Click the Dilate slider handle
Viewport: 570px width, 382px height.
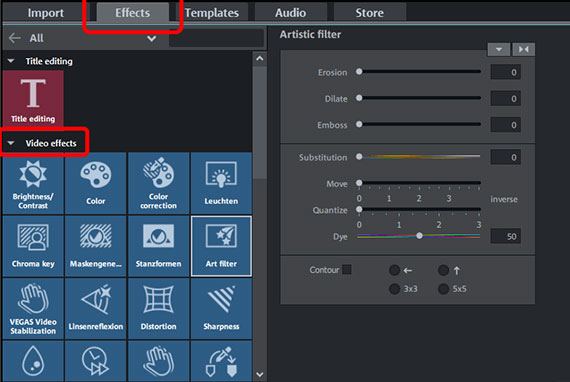point(359,98)
